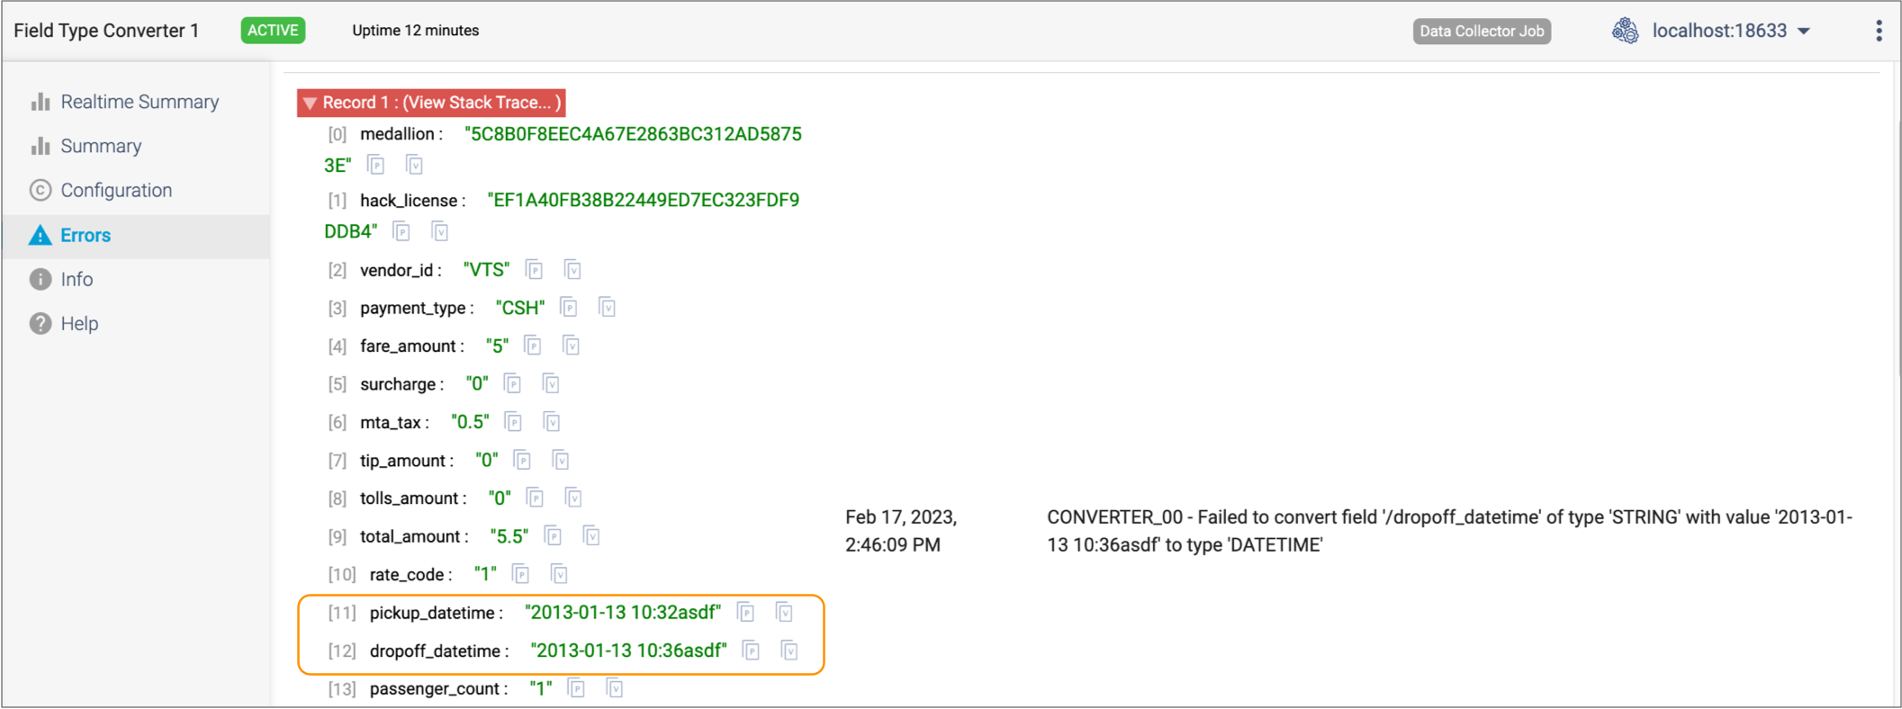Select the Errors tab
1902x709 pixels.
(x=136, y=235)
